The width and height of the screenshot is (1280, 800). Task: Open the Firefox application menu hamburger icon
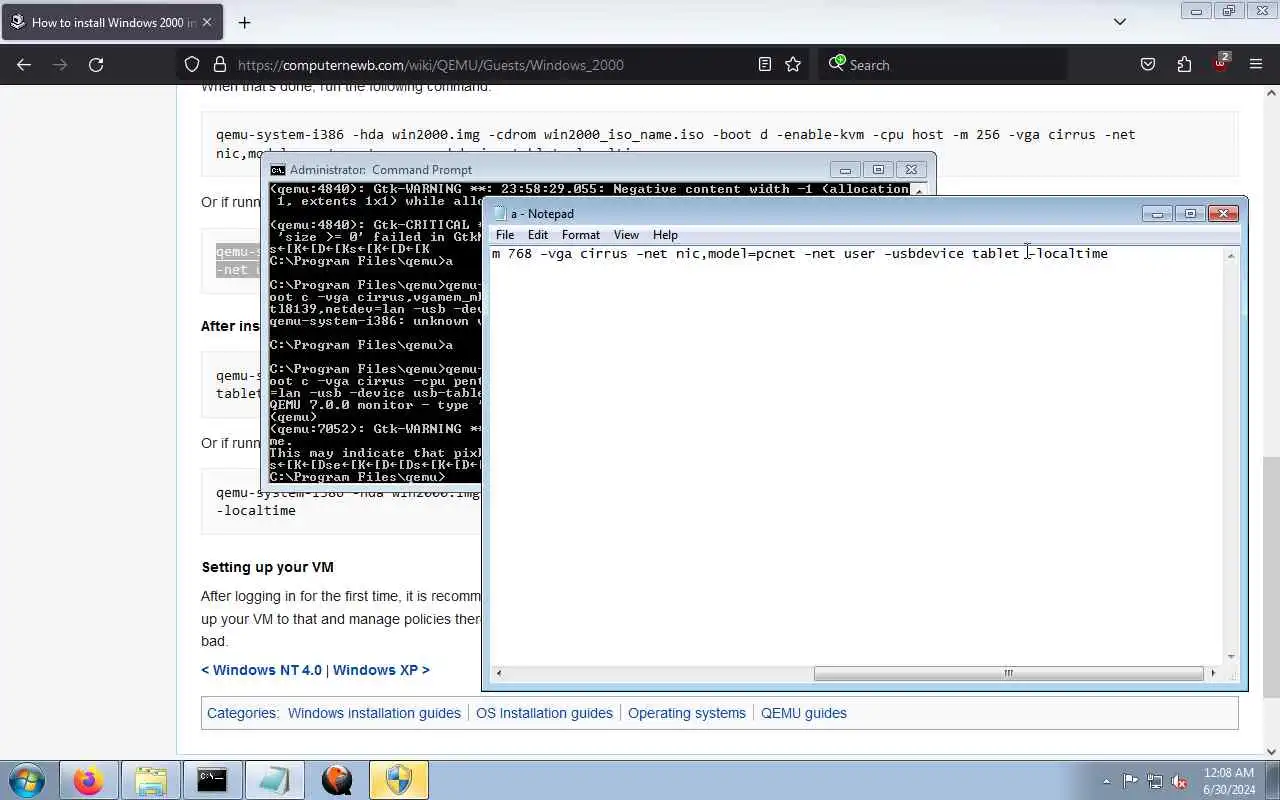1256,64
